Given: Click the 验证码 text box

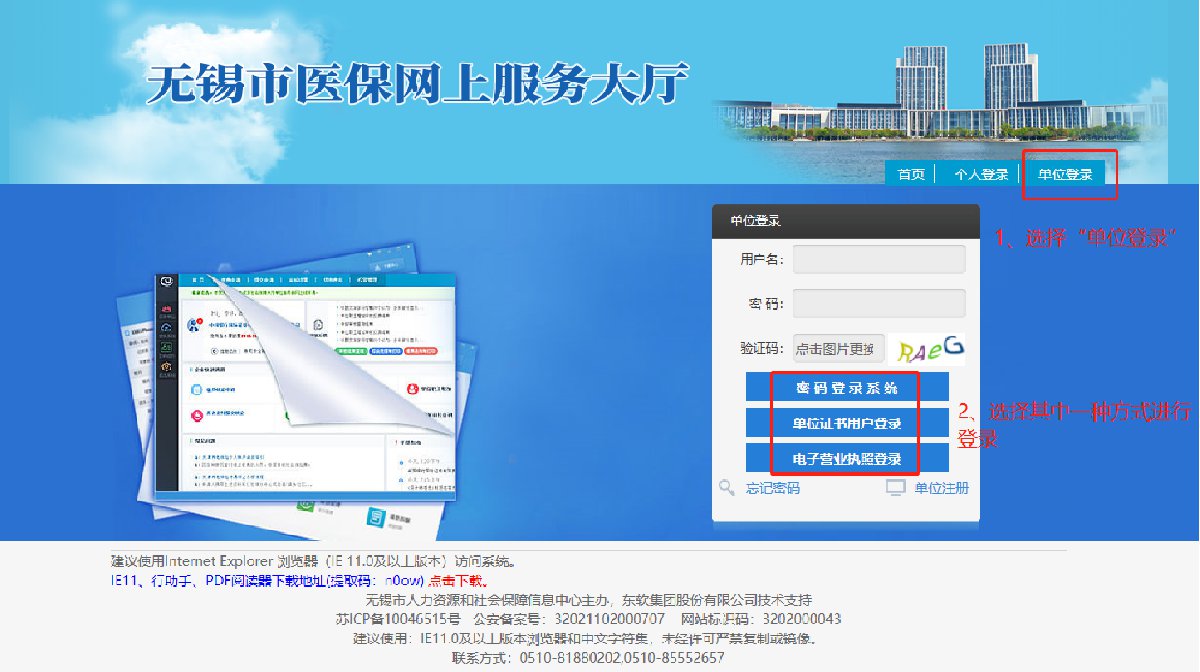Looking at the screenshot, I should [x=839, y=348].
